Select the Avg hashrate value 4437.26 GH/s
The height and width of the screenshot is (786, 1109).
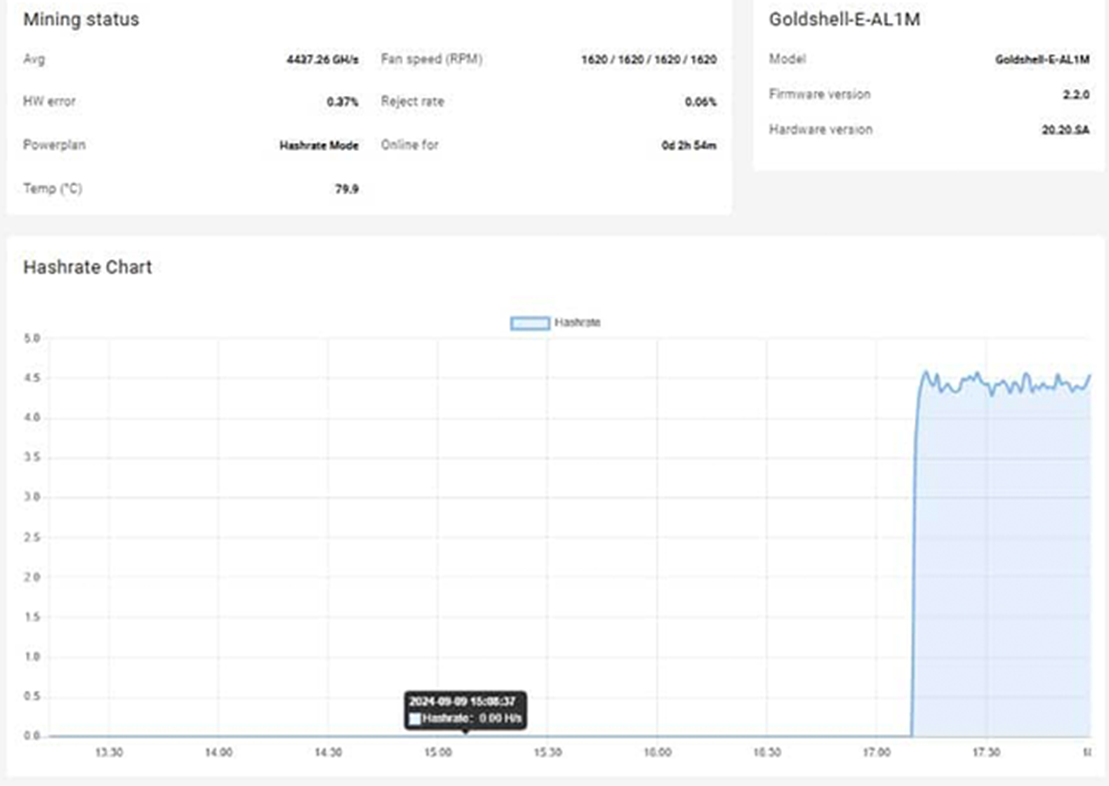coord(322,60)
